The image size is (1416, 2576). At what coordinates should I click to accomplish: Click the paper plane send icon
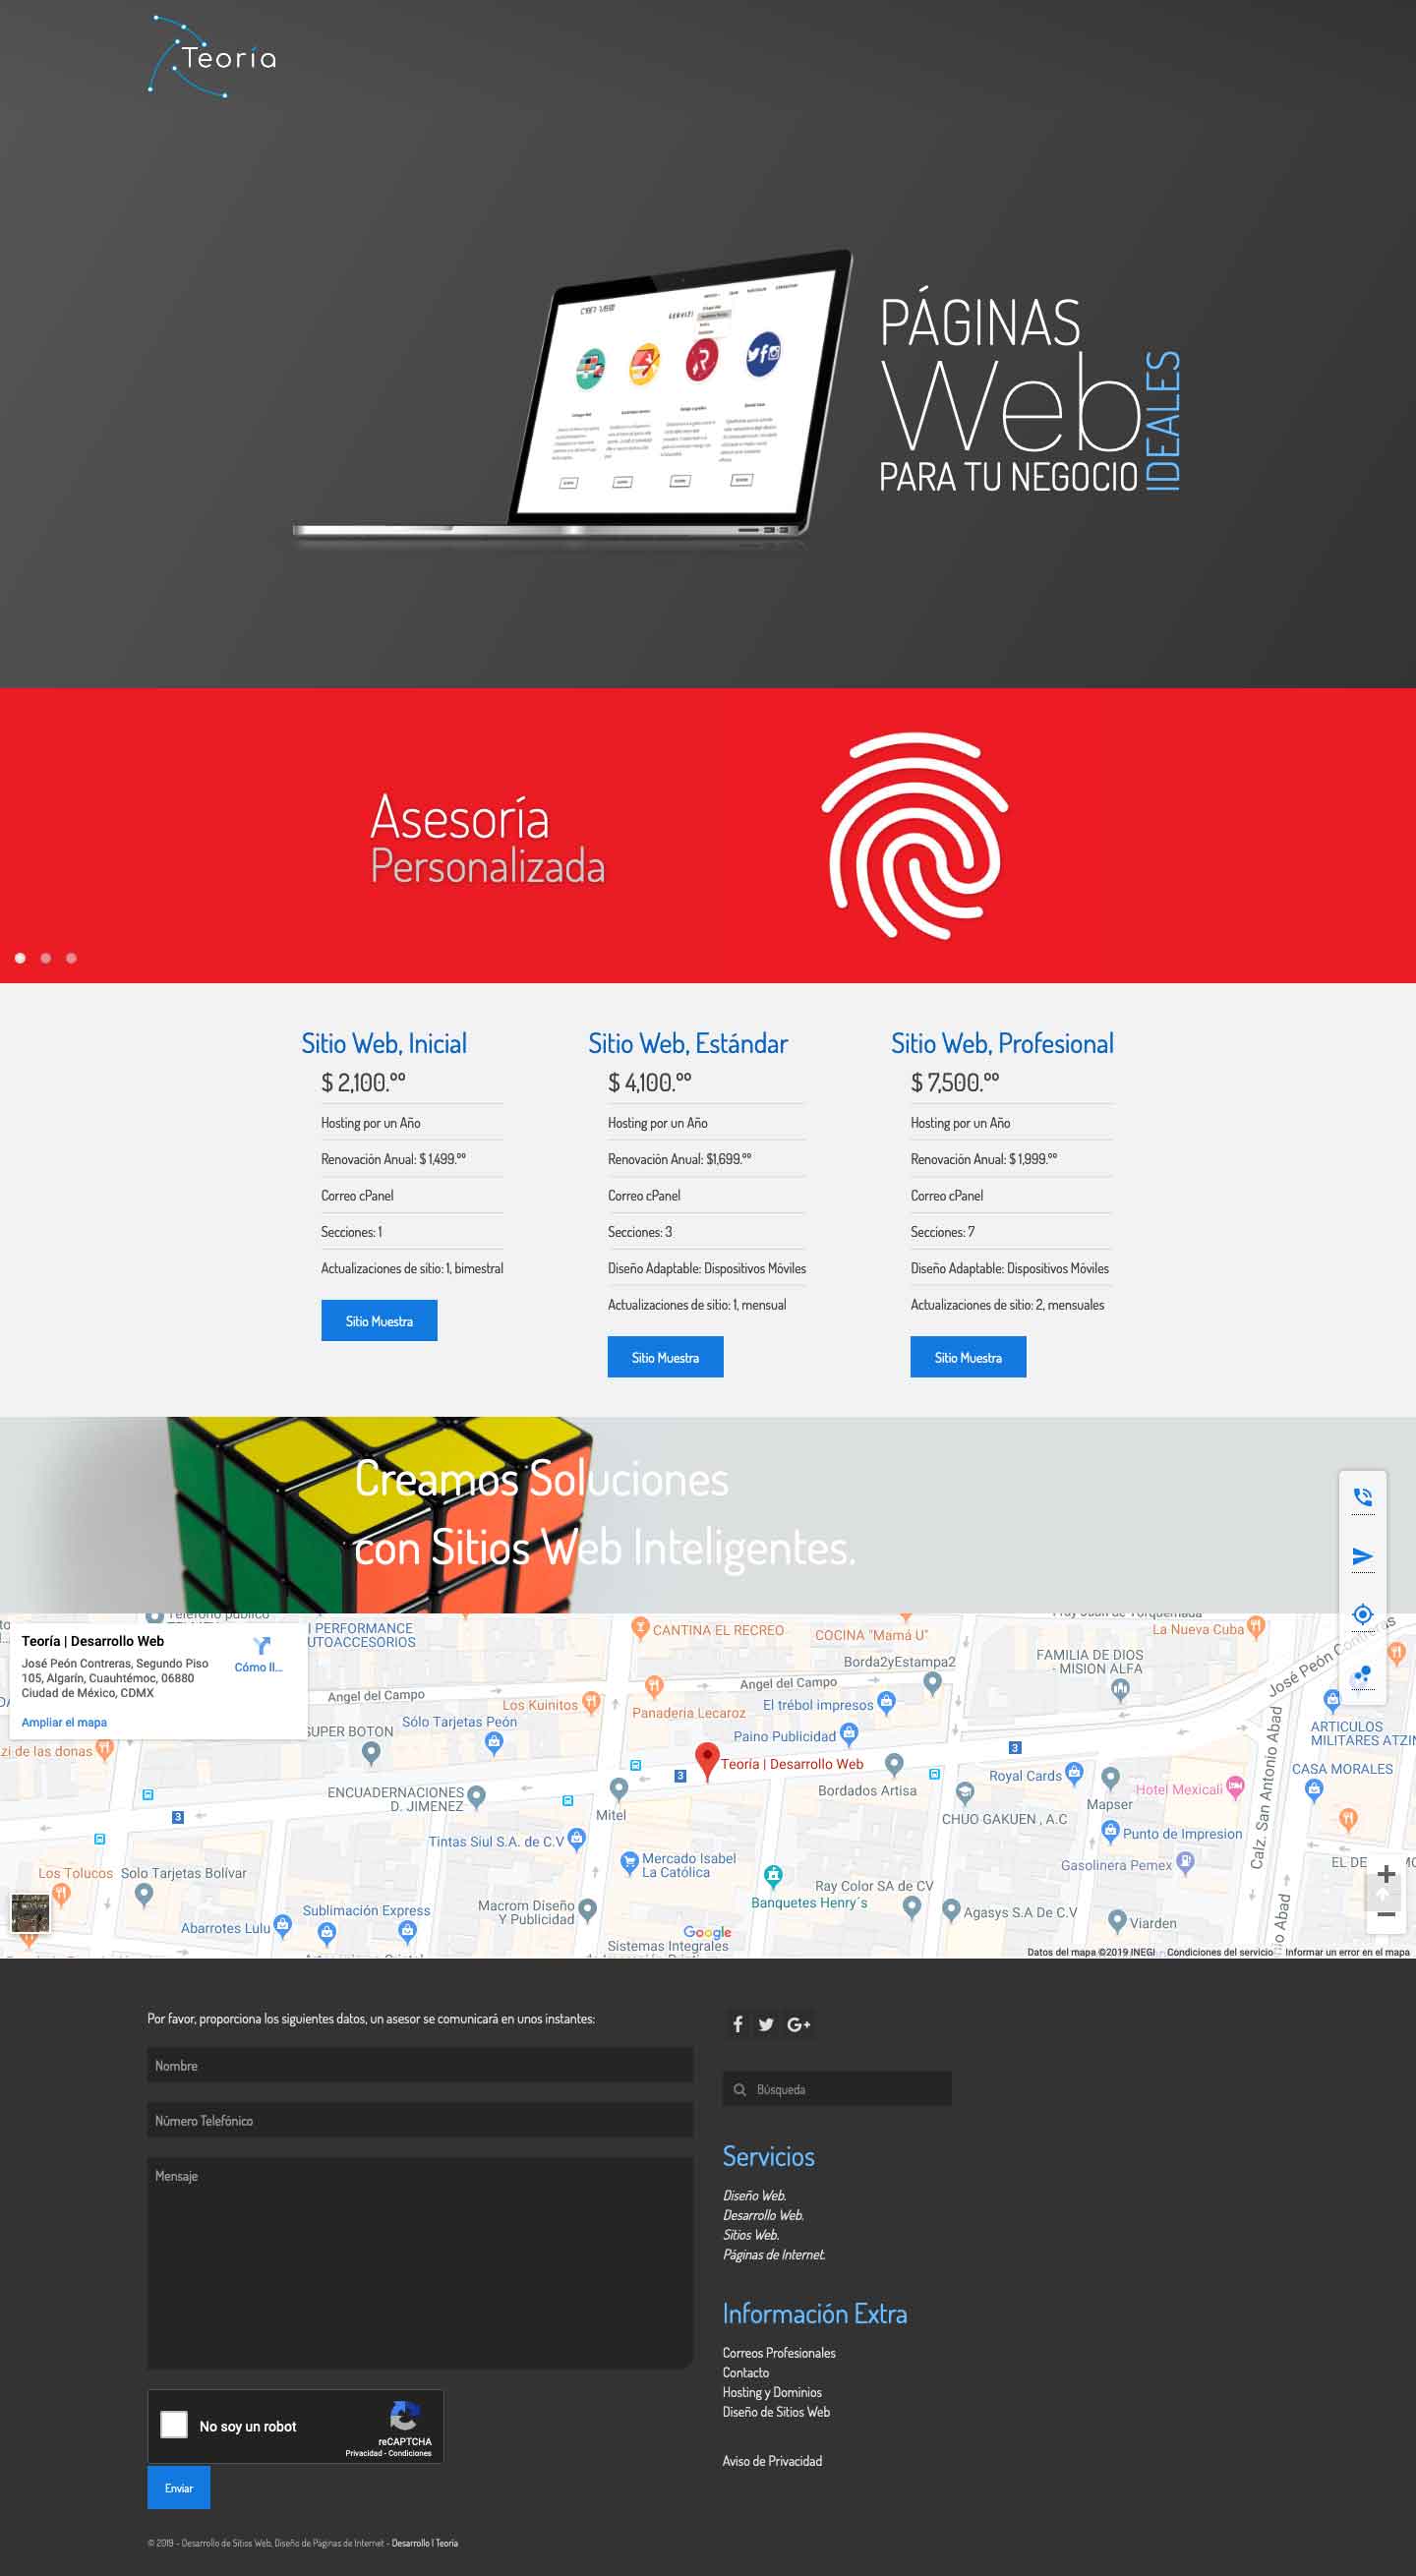pos(1362,1556)
